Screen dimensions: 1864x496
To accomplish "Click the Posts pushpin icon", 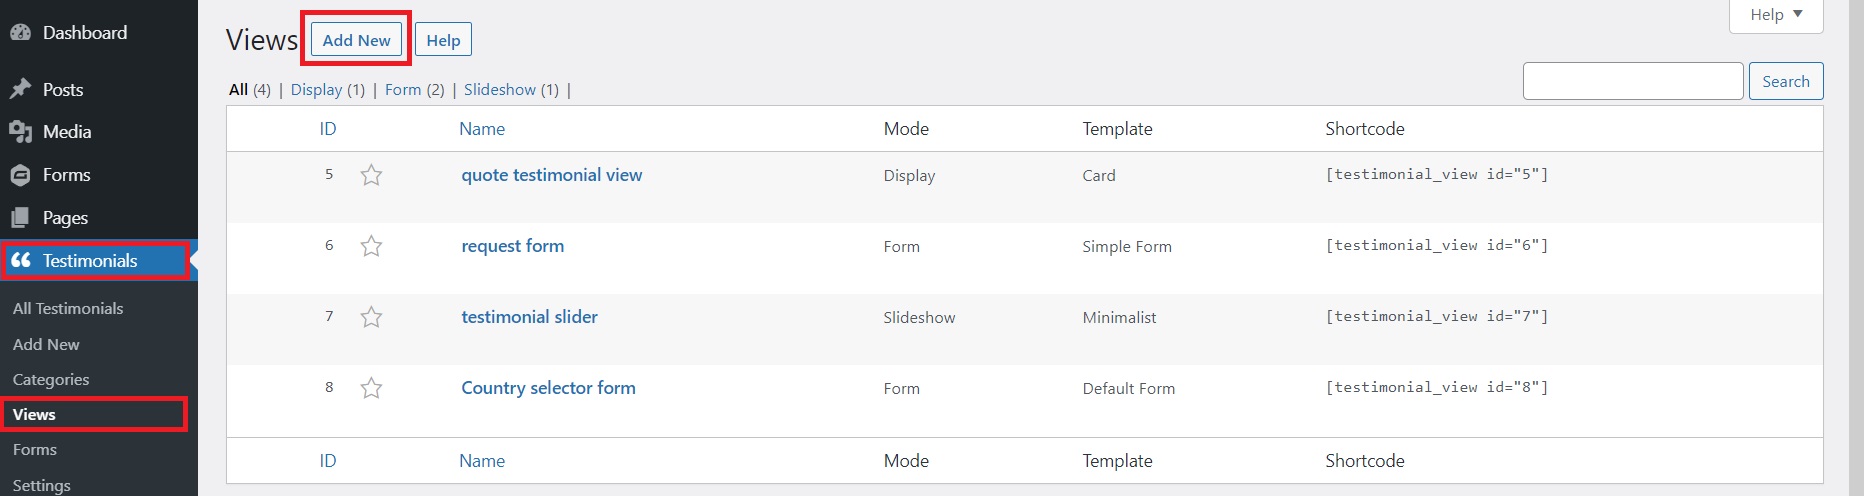I will click(20, 89).
